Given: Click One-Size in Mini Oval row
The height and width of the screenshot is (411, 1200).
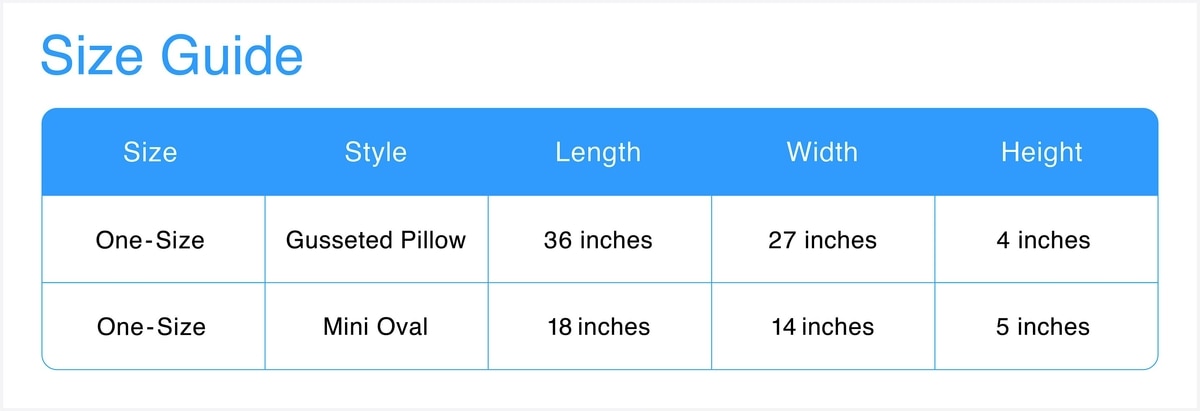Looking at the screenshot, I should coord(151,327).
